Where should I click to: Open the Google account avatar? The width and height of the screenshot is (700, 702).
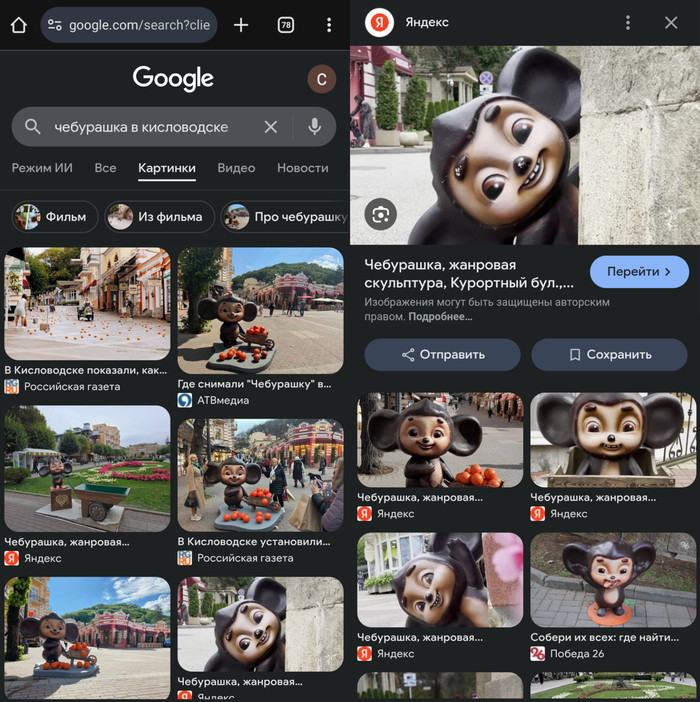pyautogui.click(x=321, y=80)
